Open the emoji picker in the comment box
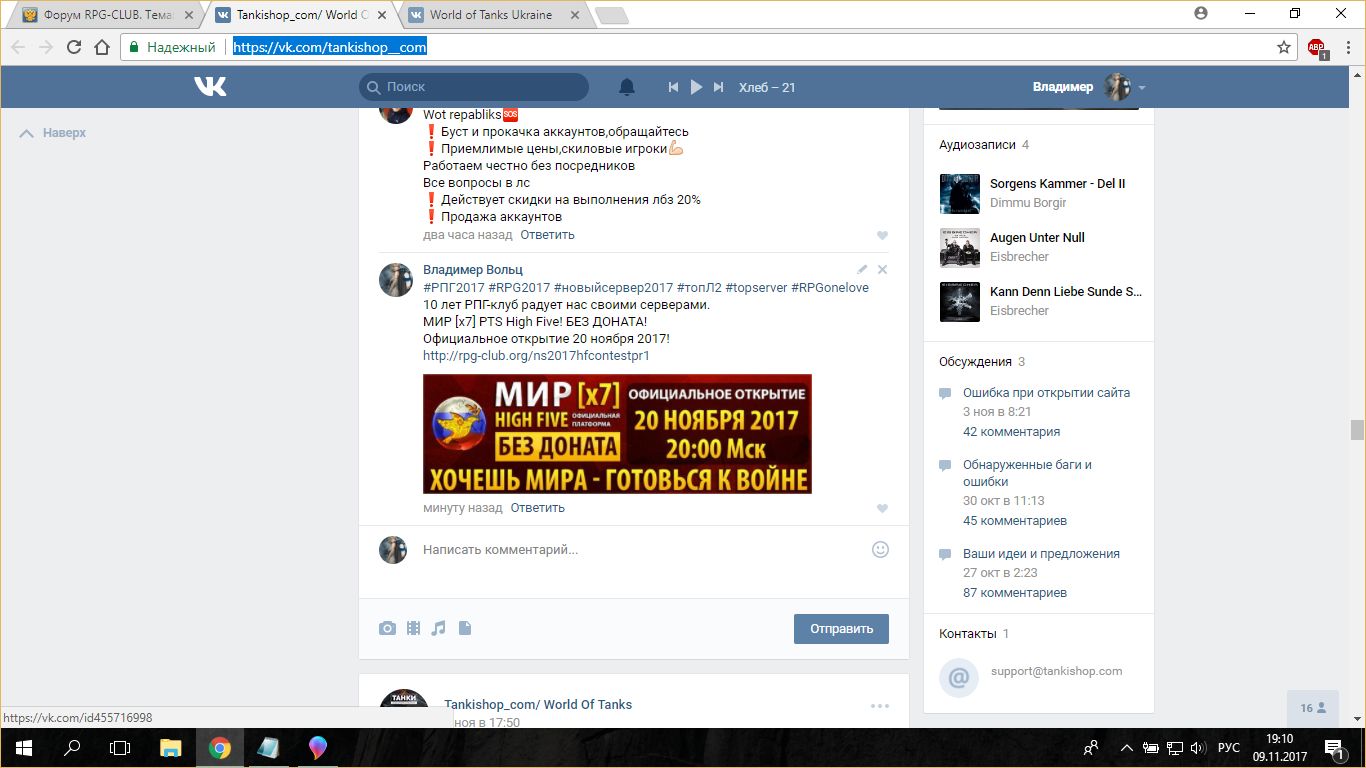The height and width of the screenshot is (768, 1366). (x=880, y=549)
